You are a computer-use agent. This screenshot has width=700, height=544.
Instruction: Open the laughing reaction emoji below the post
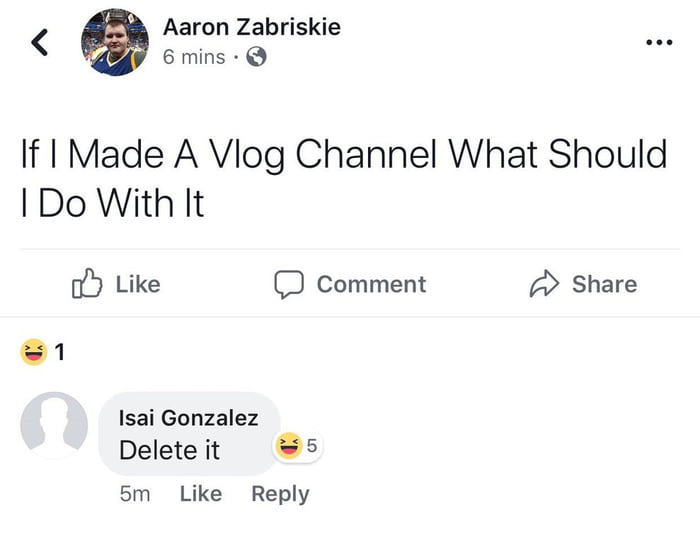33,351
